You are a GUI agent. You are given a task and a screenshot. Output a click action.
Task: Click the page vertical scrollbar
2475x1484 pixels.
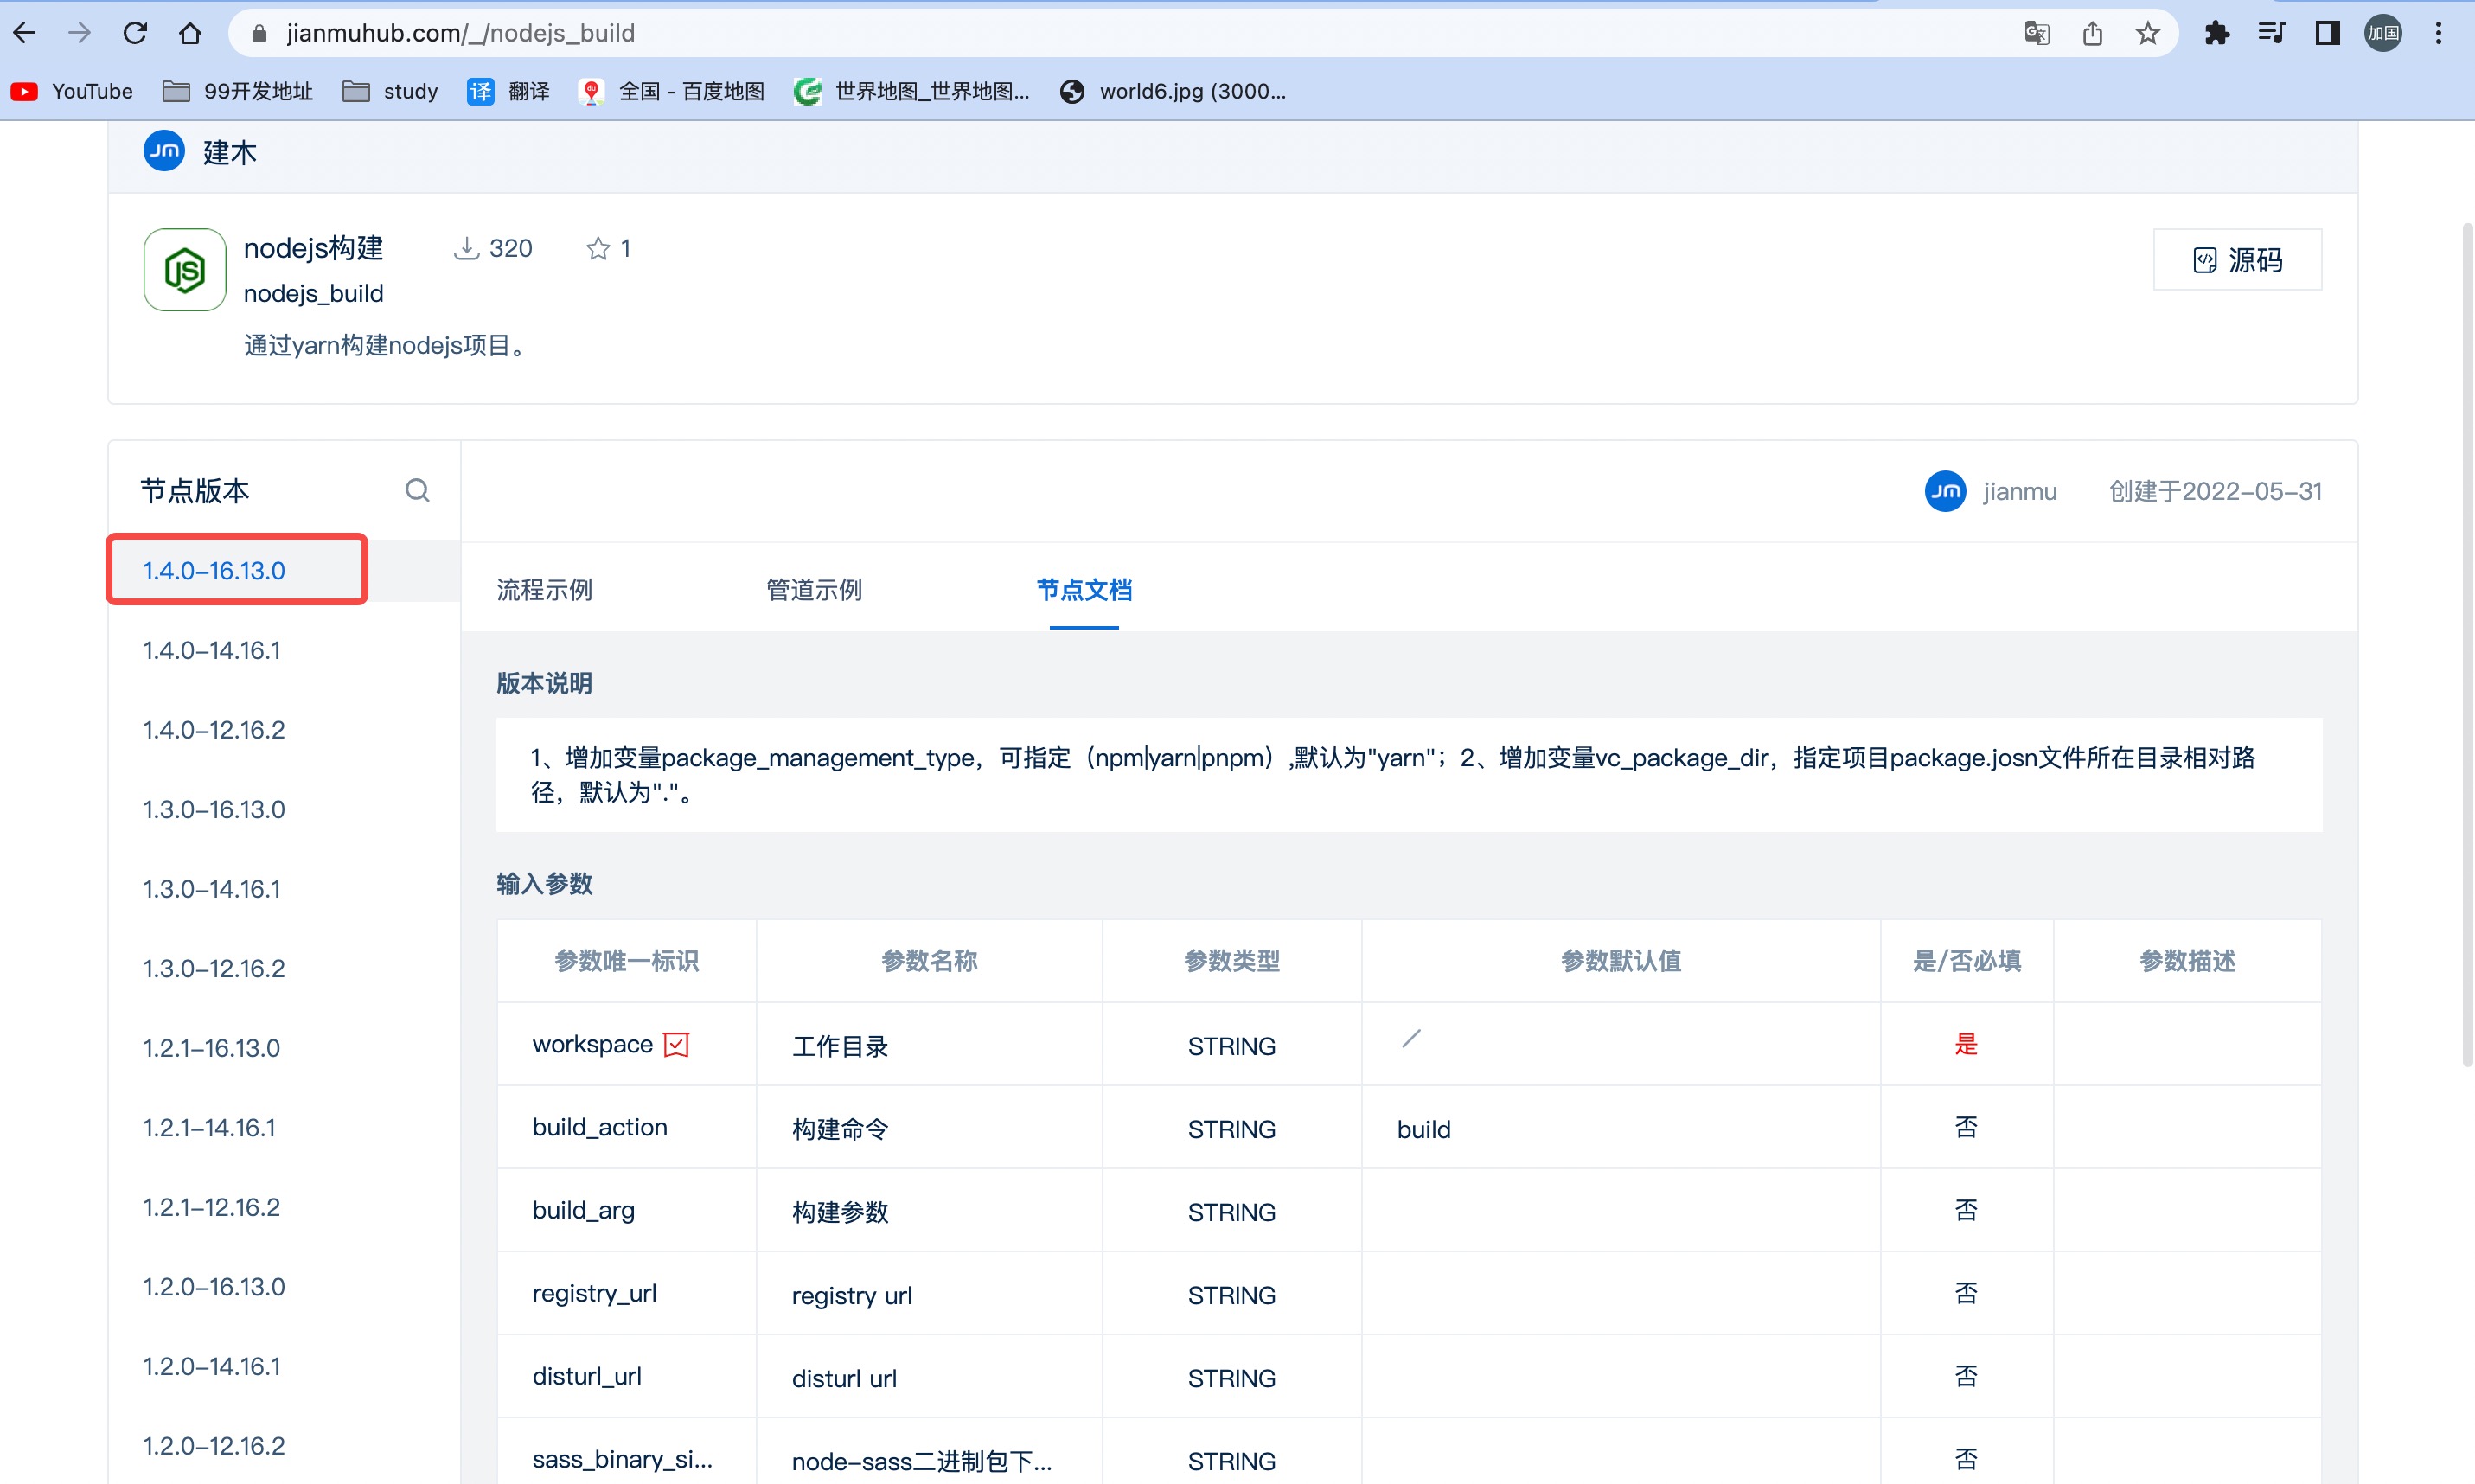point(2466,645)
